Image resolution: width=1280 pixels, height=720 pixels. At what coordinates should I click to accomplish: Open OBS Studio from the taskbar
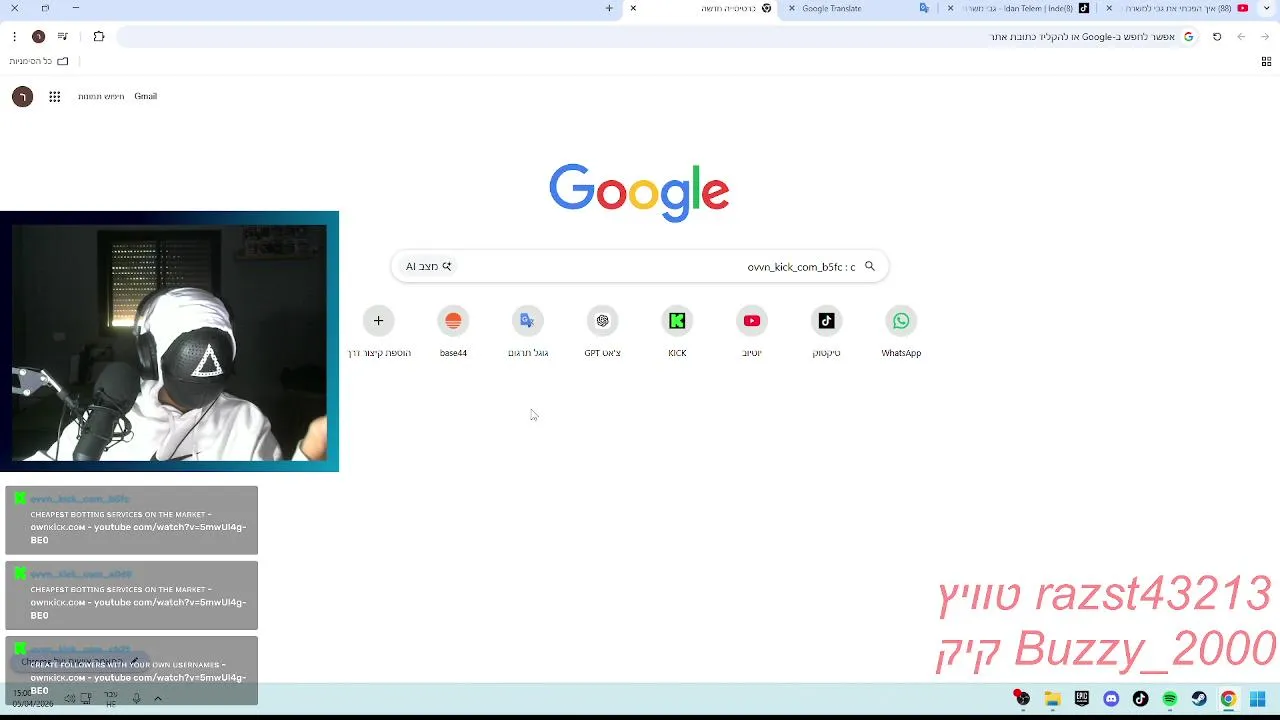(x=1022, y=698)
